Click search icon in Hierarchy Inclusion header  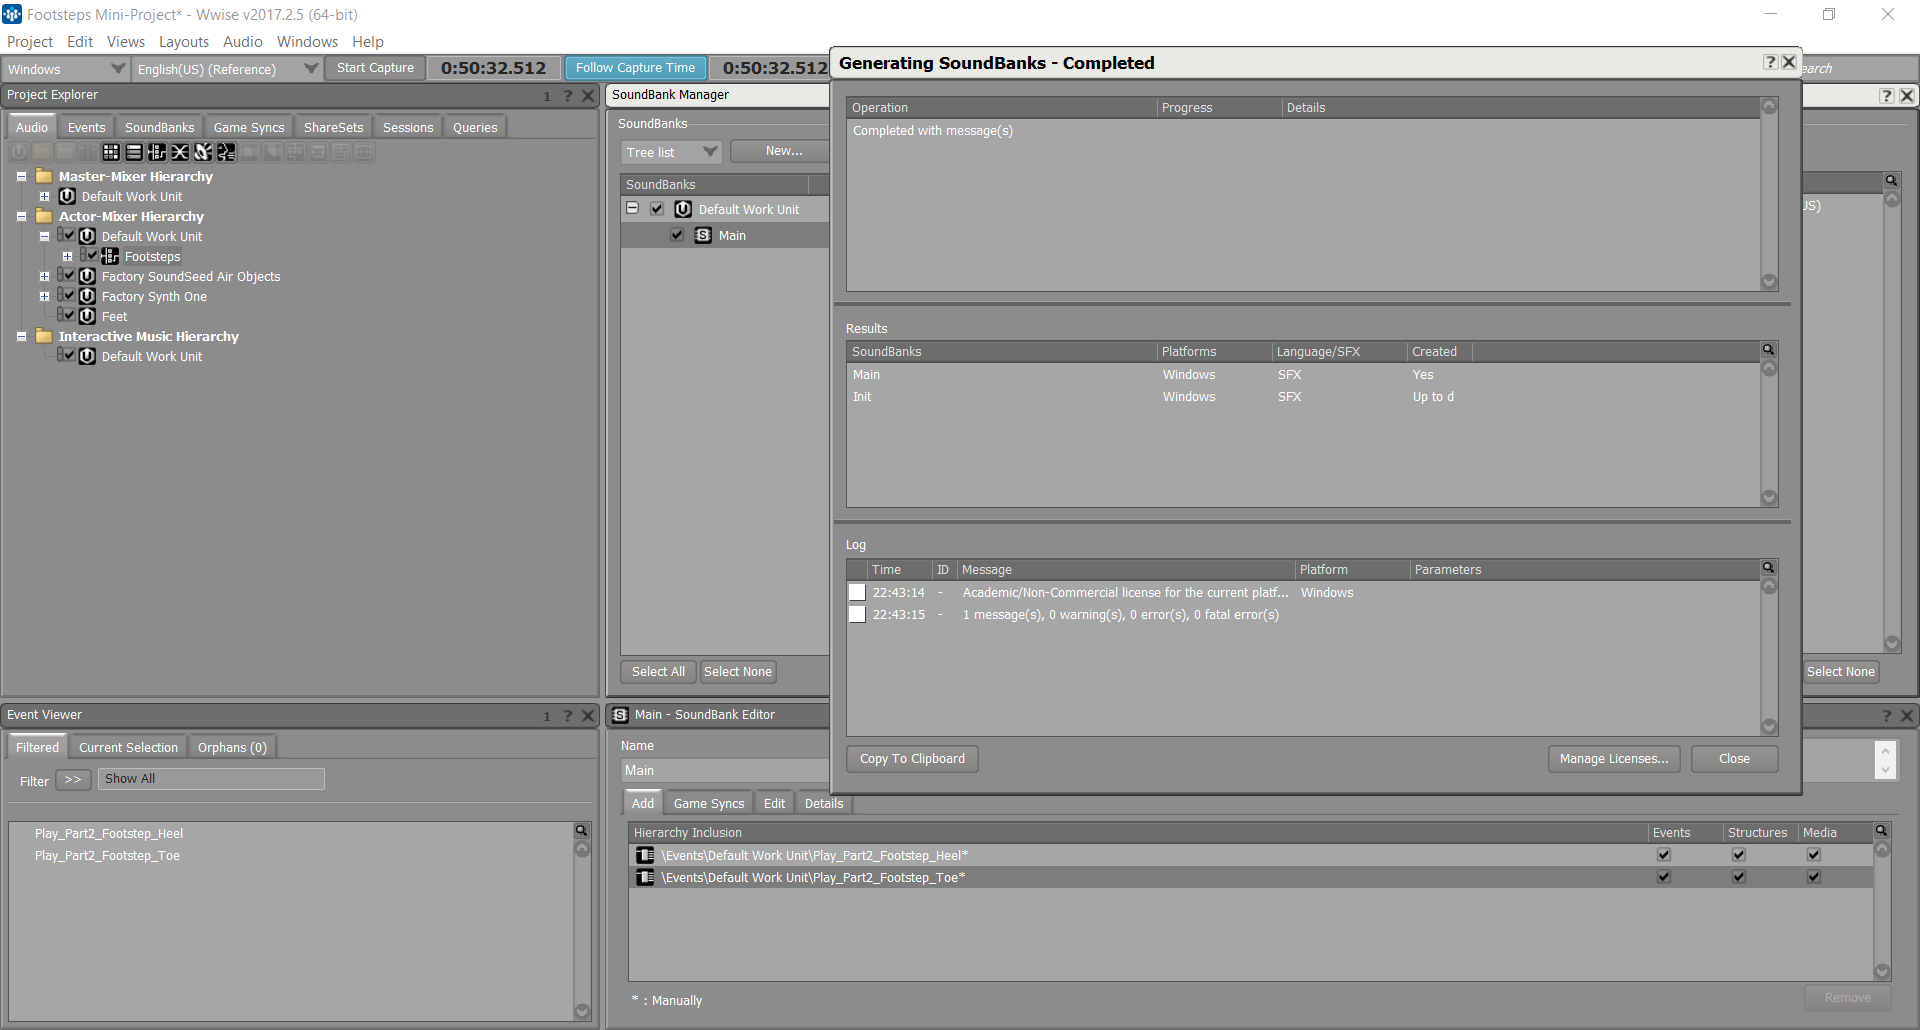[1881, 831]
